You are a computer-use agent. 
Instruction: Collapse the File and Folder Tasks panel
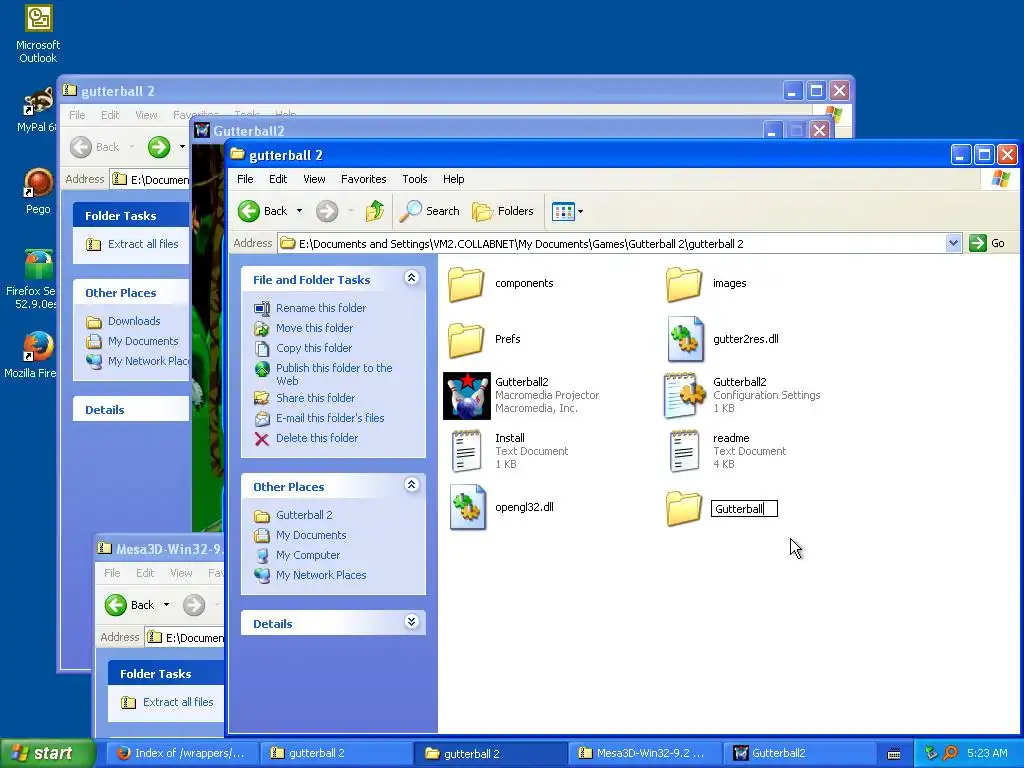tap(411, 278)
